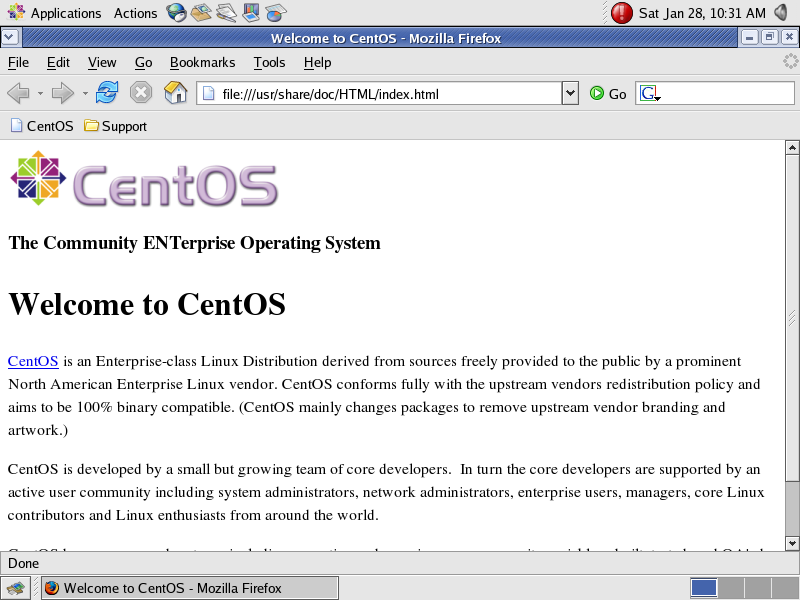Click the Forward arrow in toolbar

pyautogui.click(x=62, y=93)
